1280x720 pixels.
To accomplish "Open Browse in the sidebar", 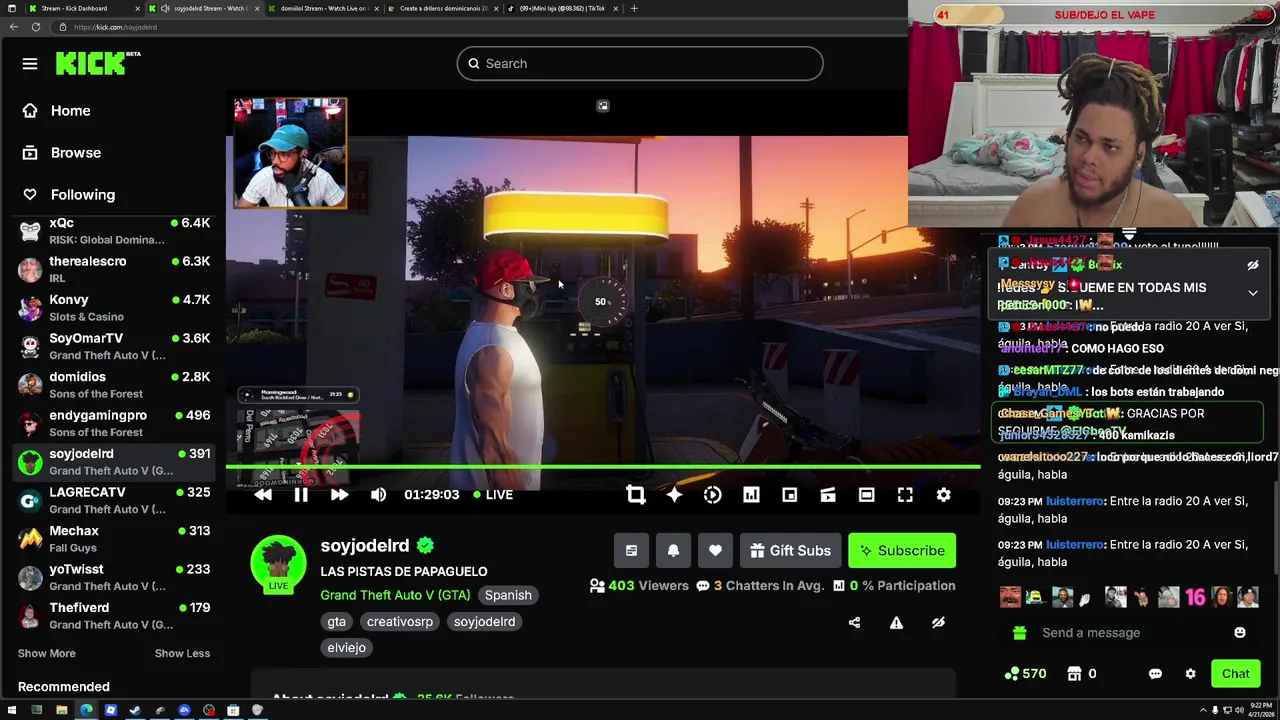I will (x=62, y=153).
